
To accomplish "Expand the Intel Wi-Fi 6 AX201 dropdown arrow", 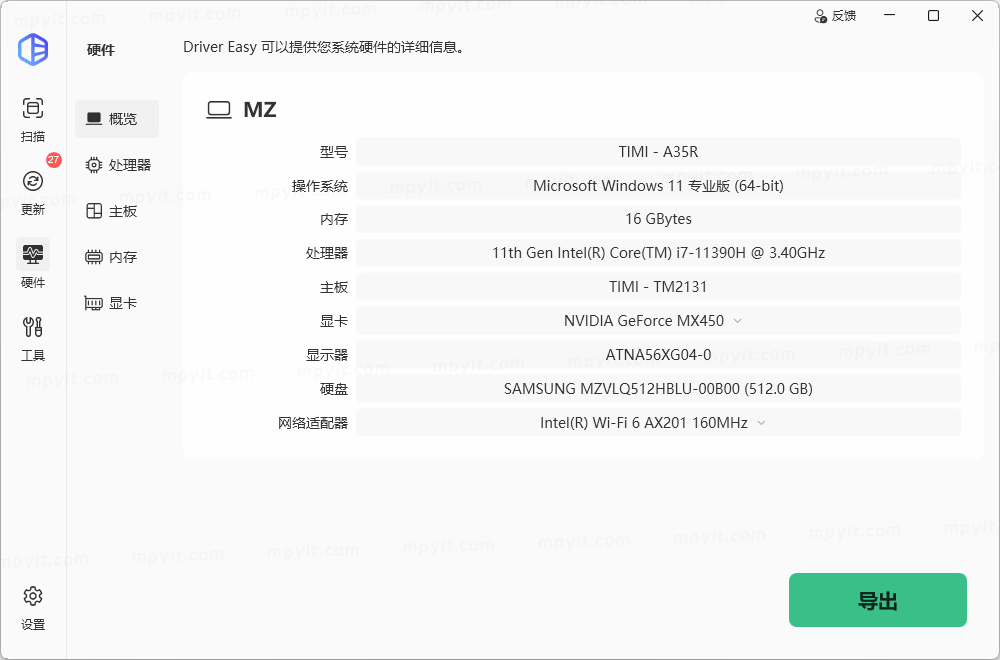I will point(761,423).
